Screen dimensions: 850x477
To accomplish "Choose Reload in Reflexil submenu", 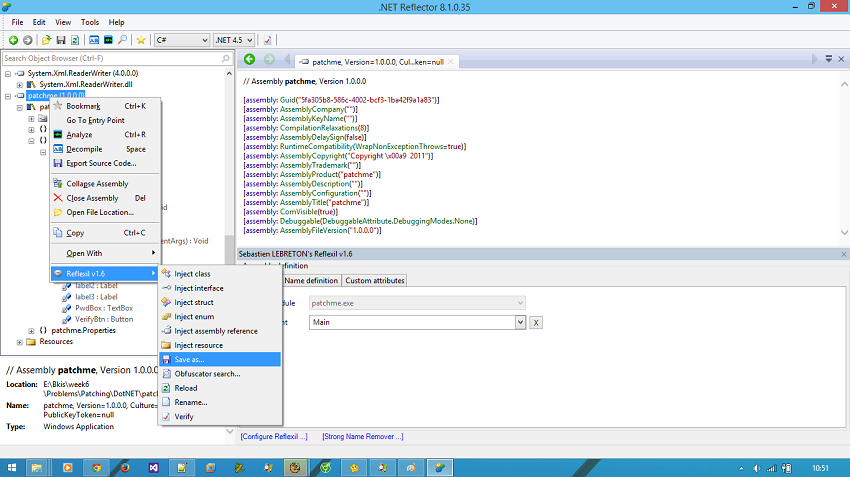I will coord(220,388).
